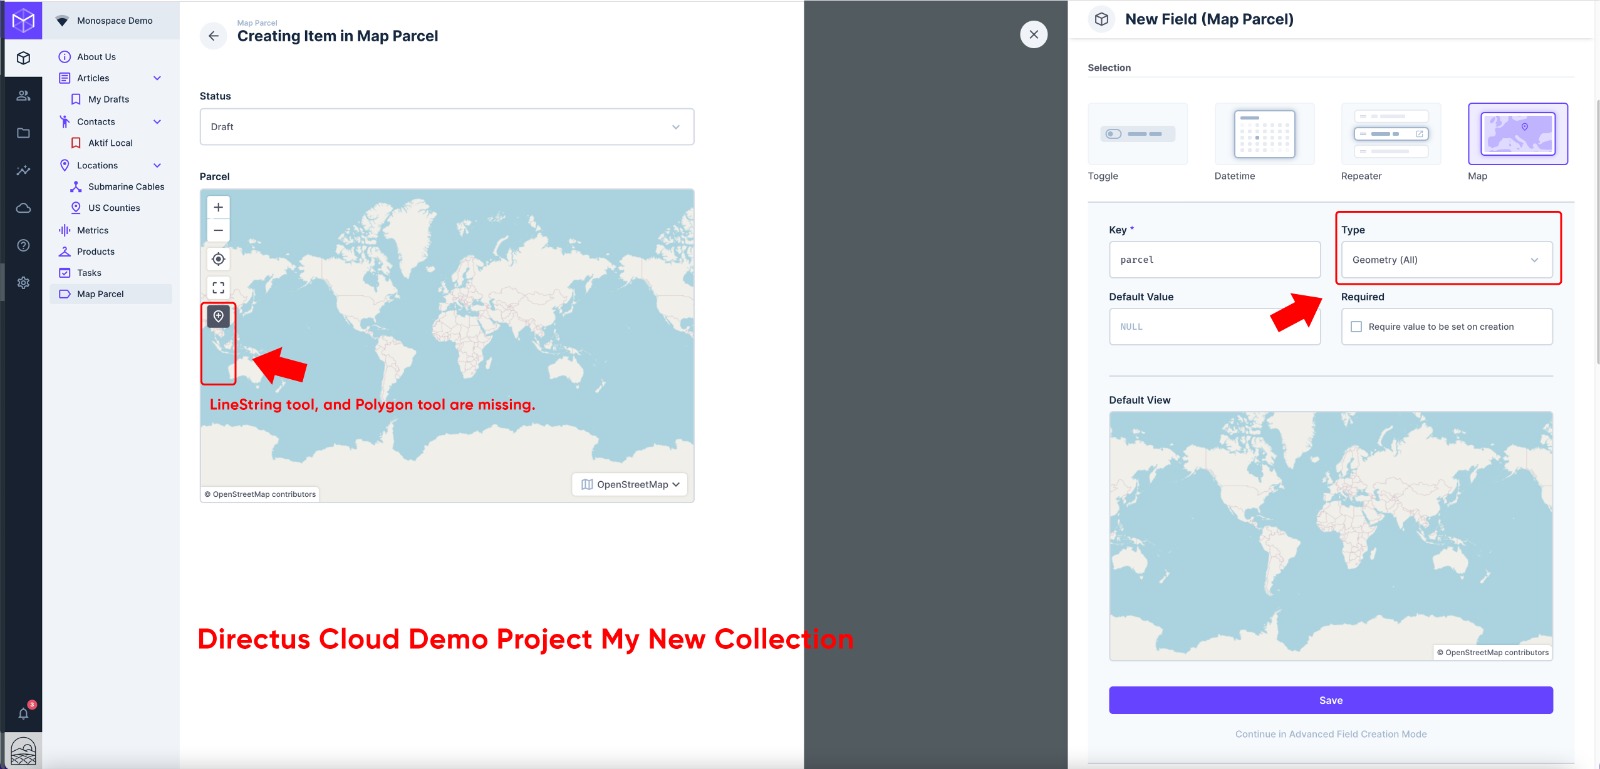Viewport: 1600px width, 769px height.
Task: Open the File Library folder icon
Action: (x=23, y=133)
